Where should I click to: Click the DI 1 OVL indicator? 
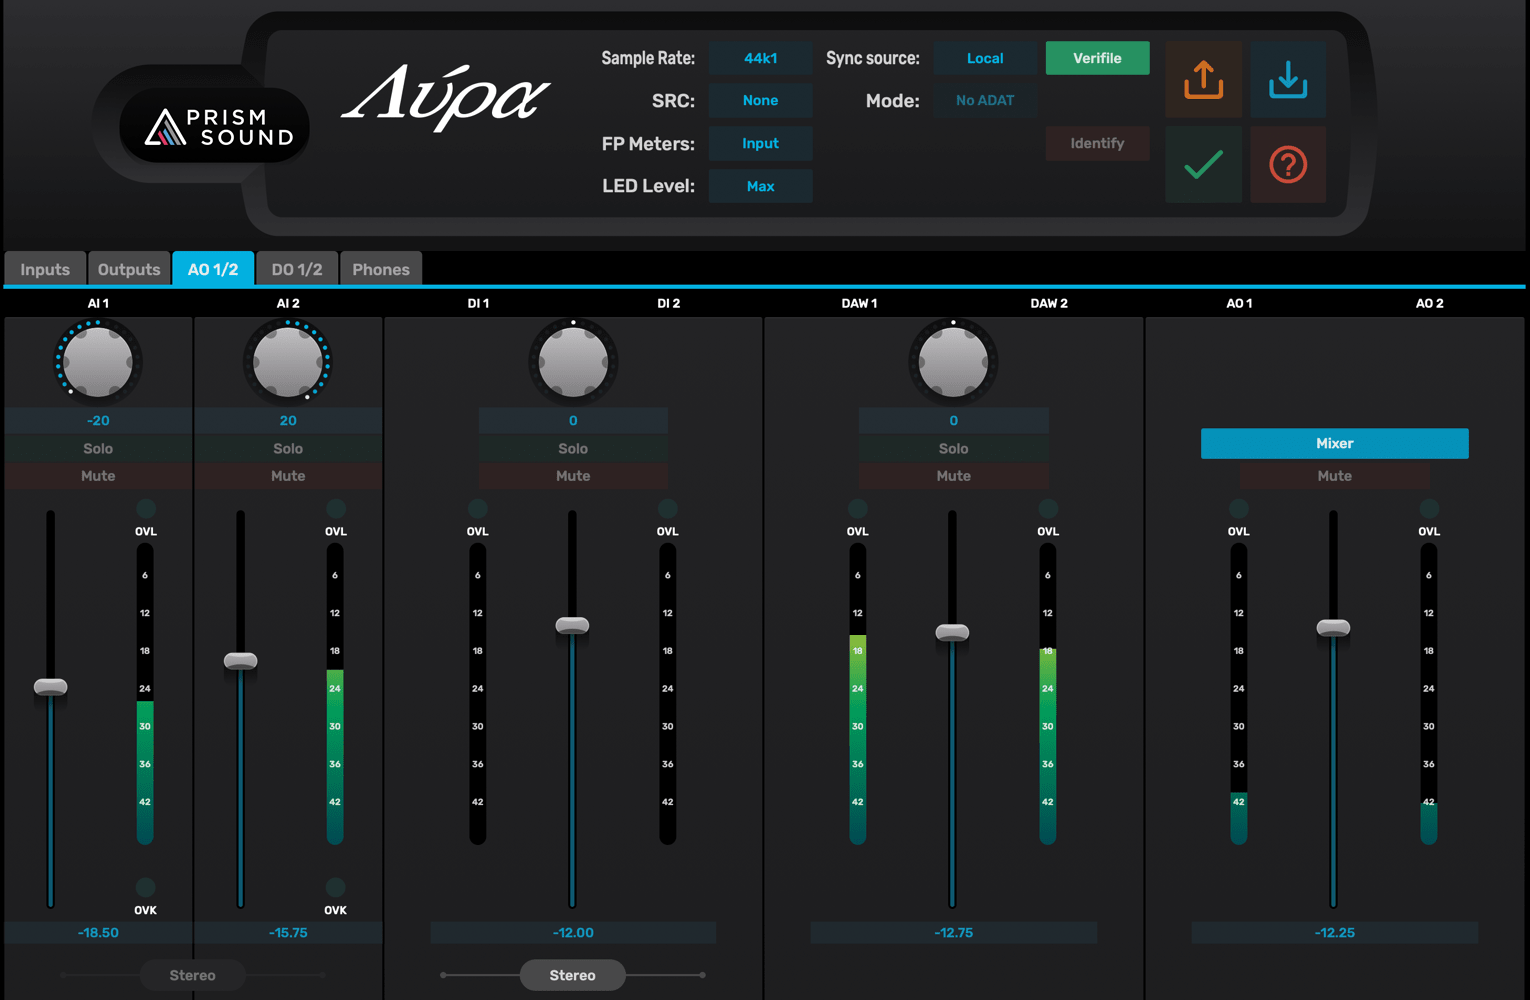tap(478, 508)
